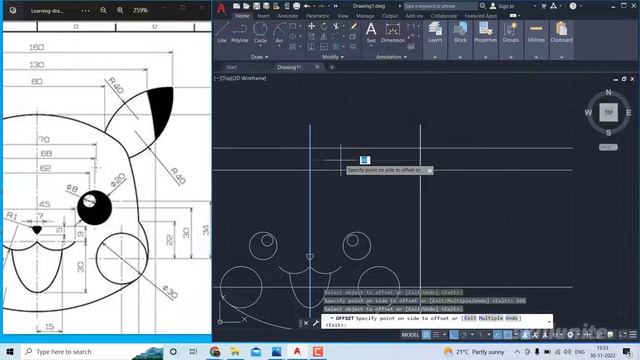The image size is (640, 360).
Task: Select the Circle tool
Action: 260,32
